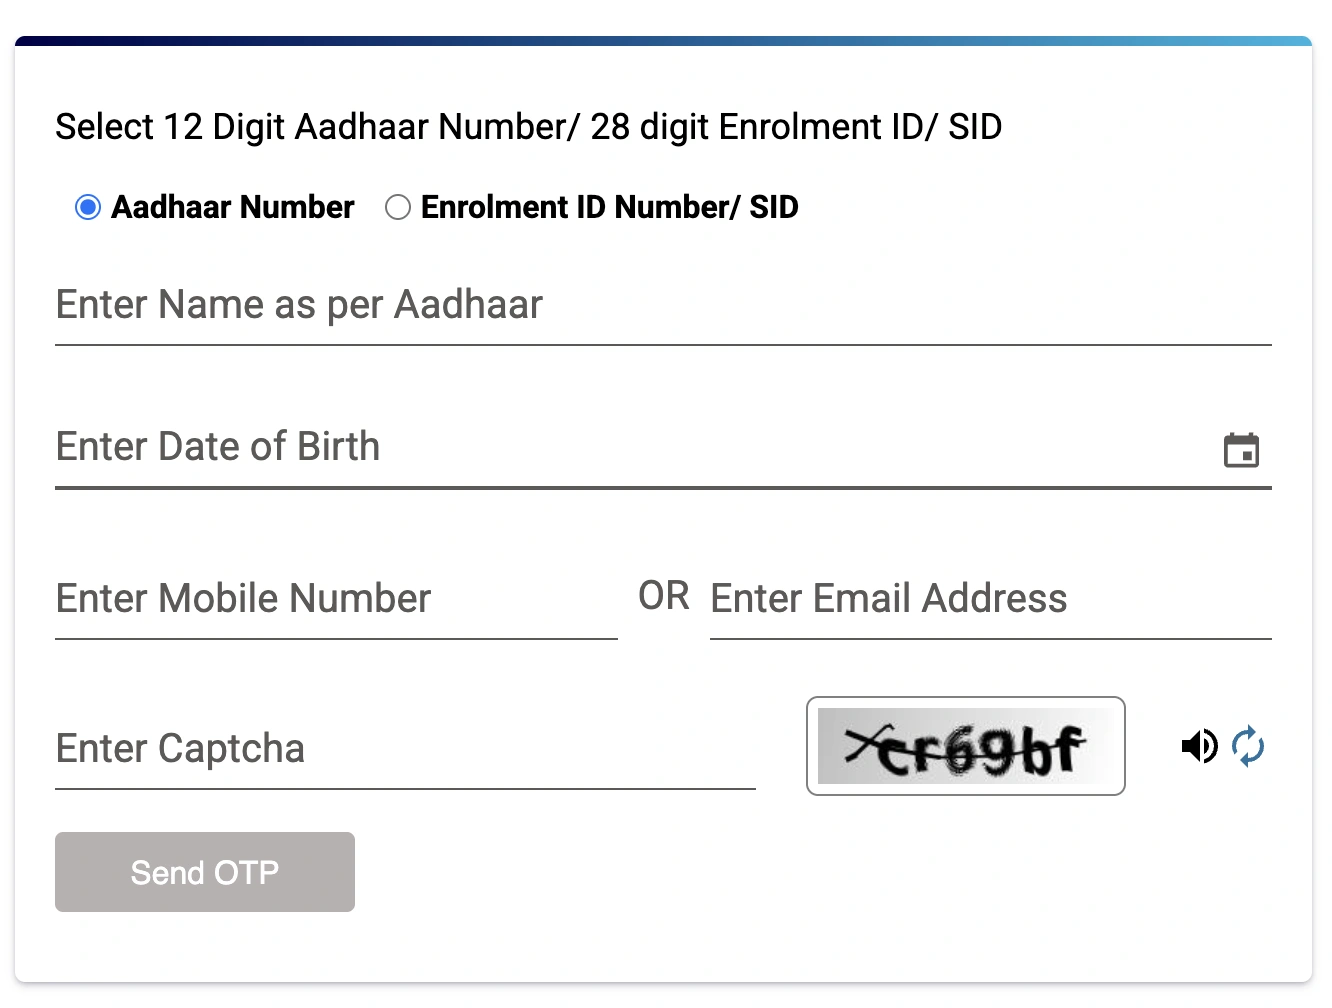Click the Aadhaar Number label text
Image resolution: width=1332 pixels, height=1008 pixels.
pyautogui.click(x=232, y=207)
